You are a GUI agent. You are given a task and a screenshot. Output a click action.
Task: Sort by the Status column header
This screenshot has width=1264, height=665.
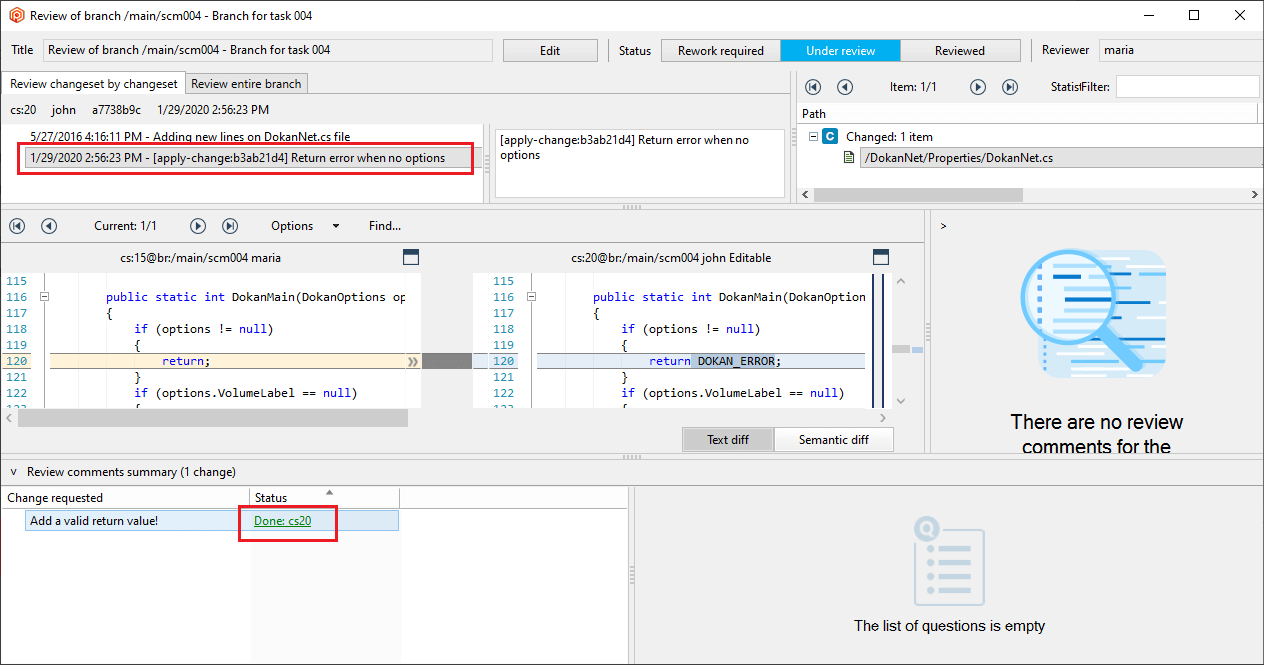click(324, 497)
